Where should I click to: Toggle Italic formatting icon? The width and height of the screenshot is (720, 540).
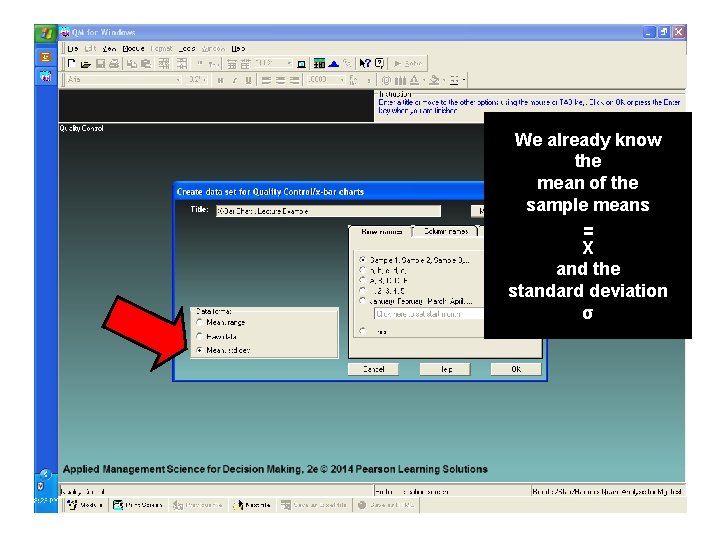click(234, 80)
